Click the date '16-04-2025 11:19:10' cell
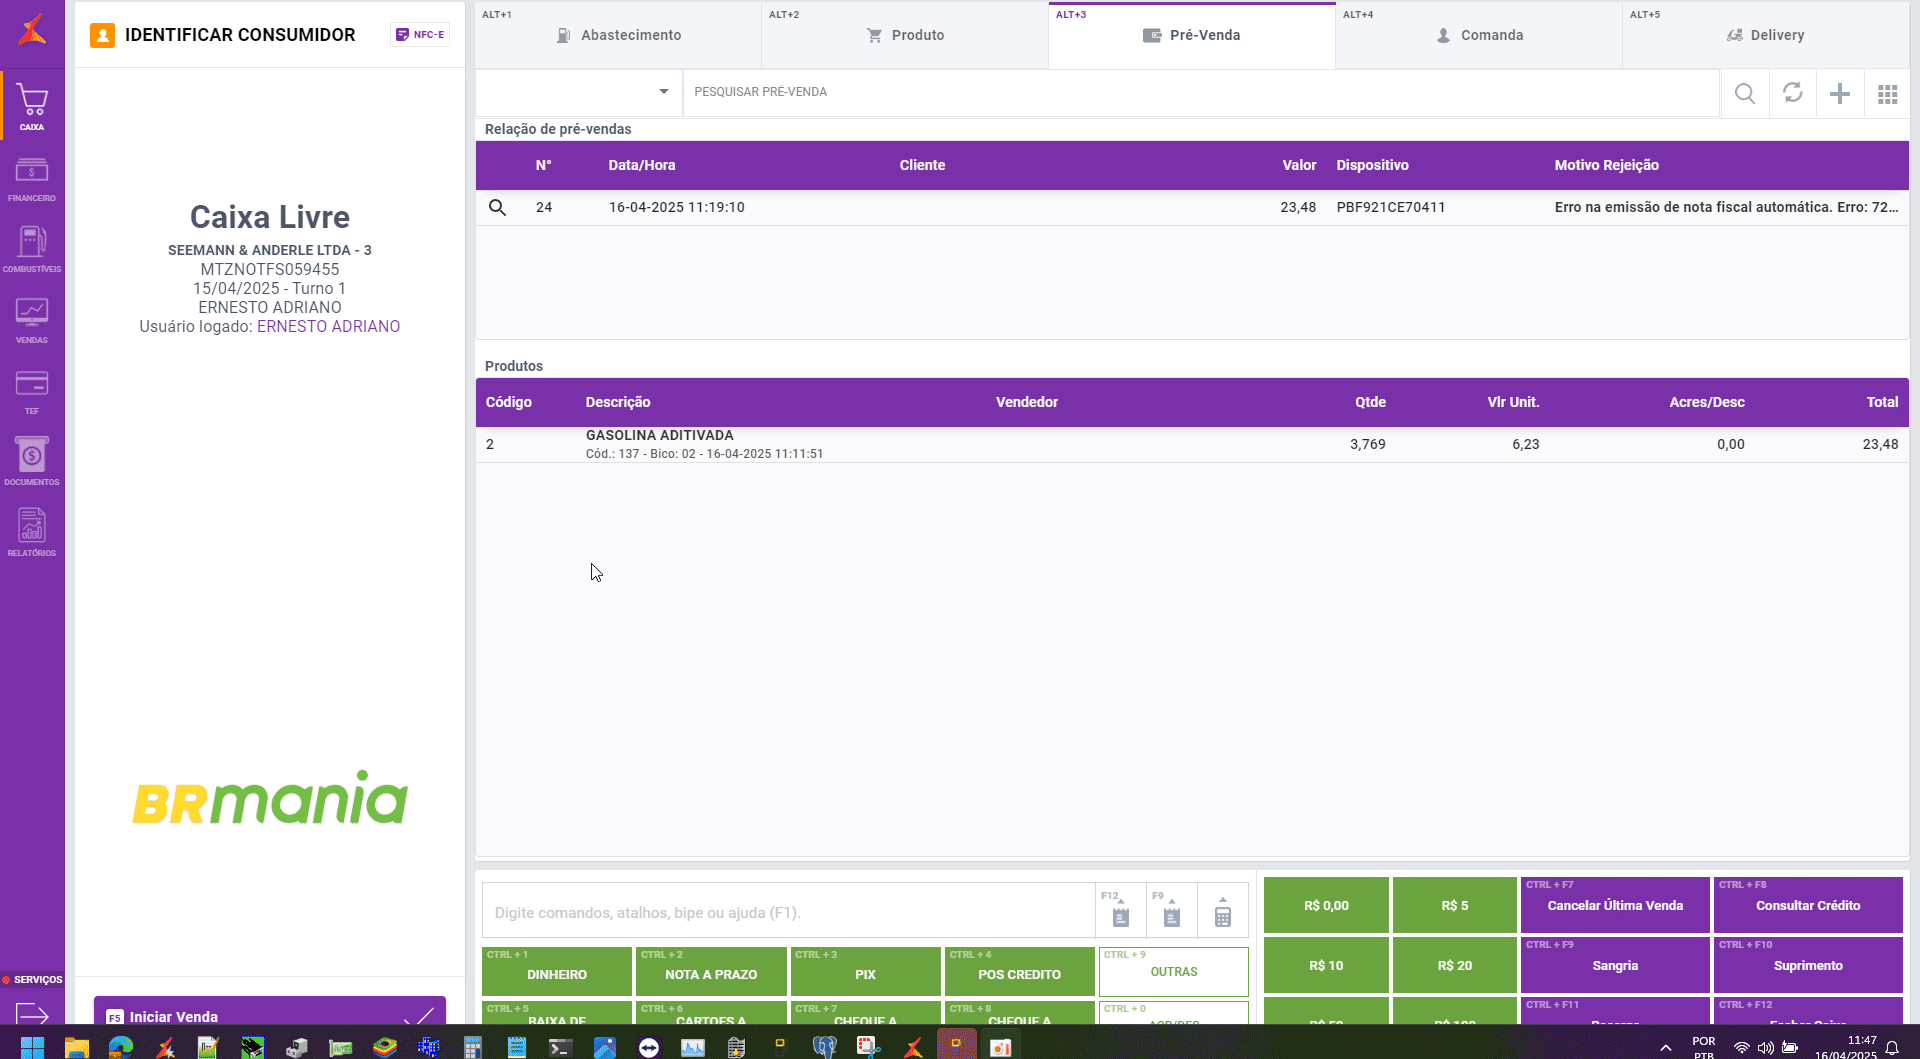This screenshot has width=1920, height=1059. tap(677, 208)
